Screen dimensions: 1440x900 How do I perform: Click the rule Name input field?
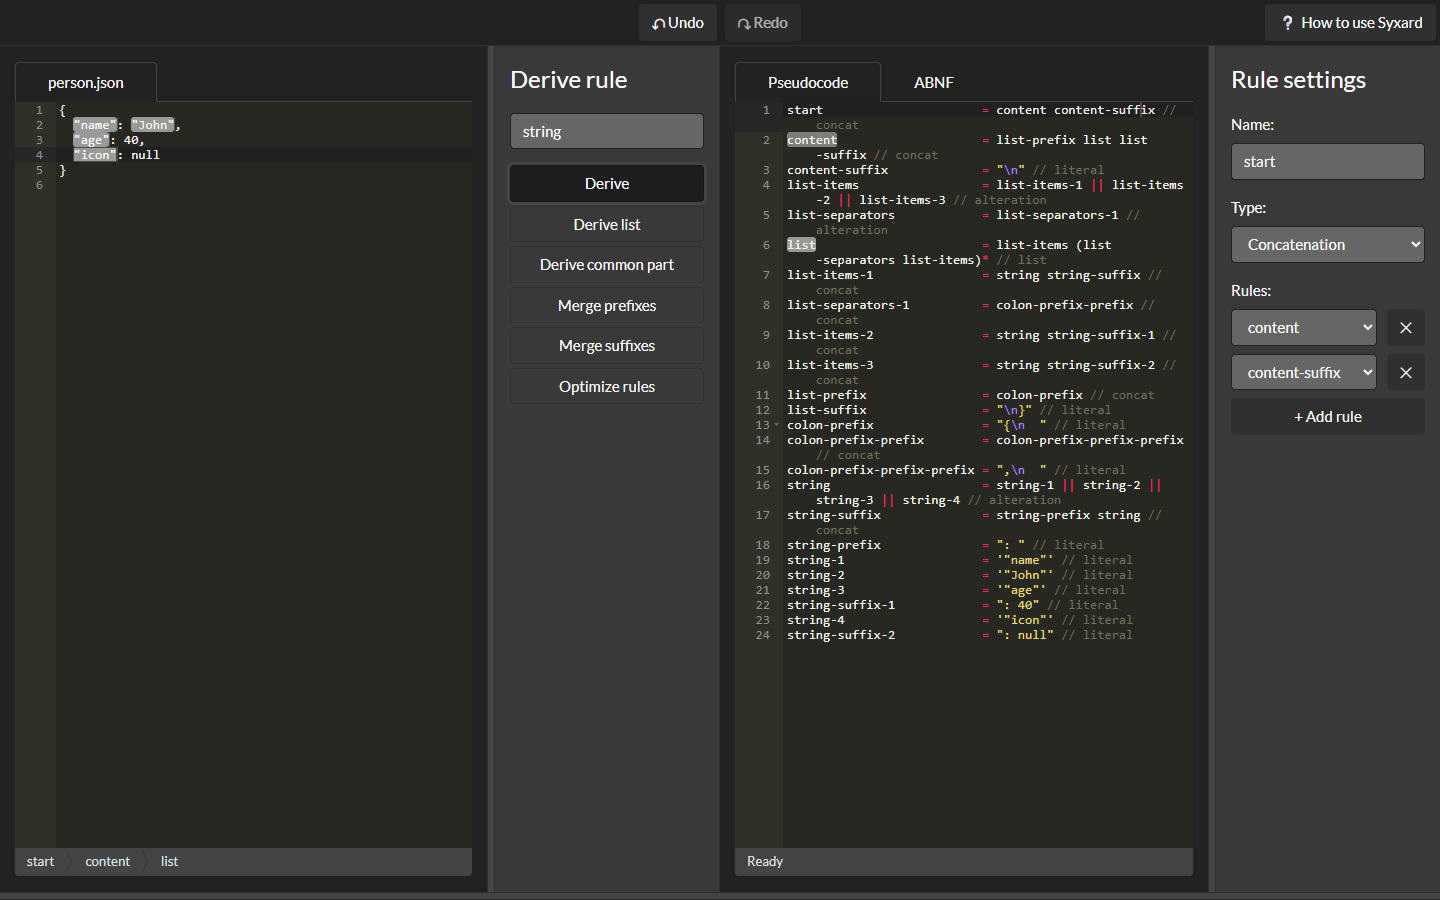[x=1328, y=162]
